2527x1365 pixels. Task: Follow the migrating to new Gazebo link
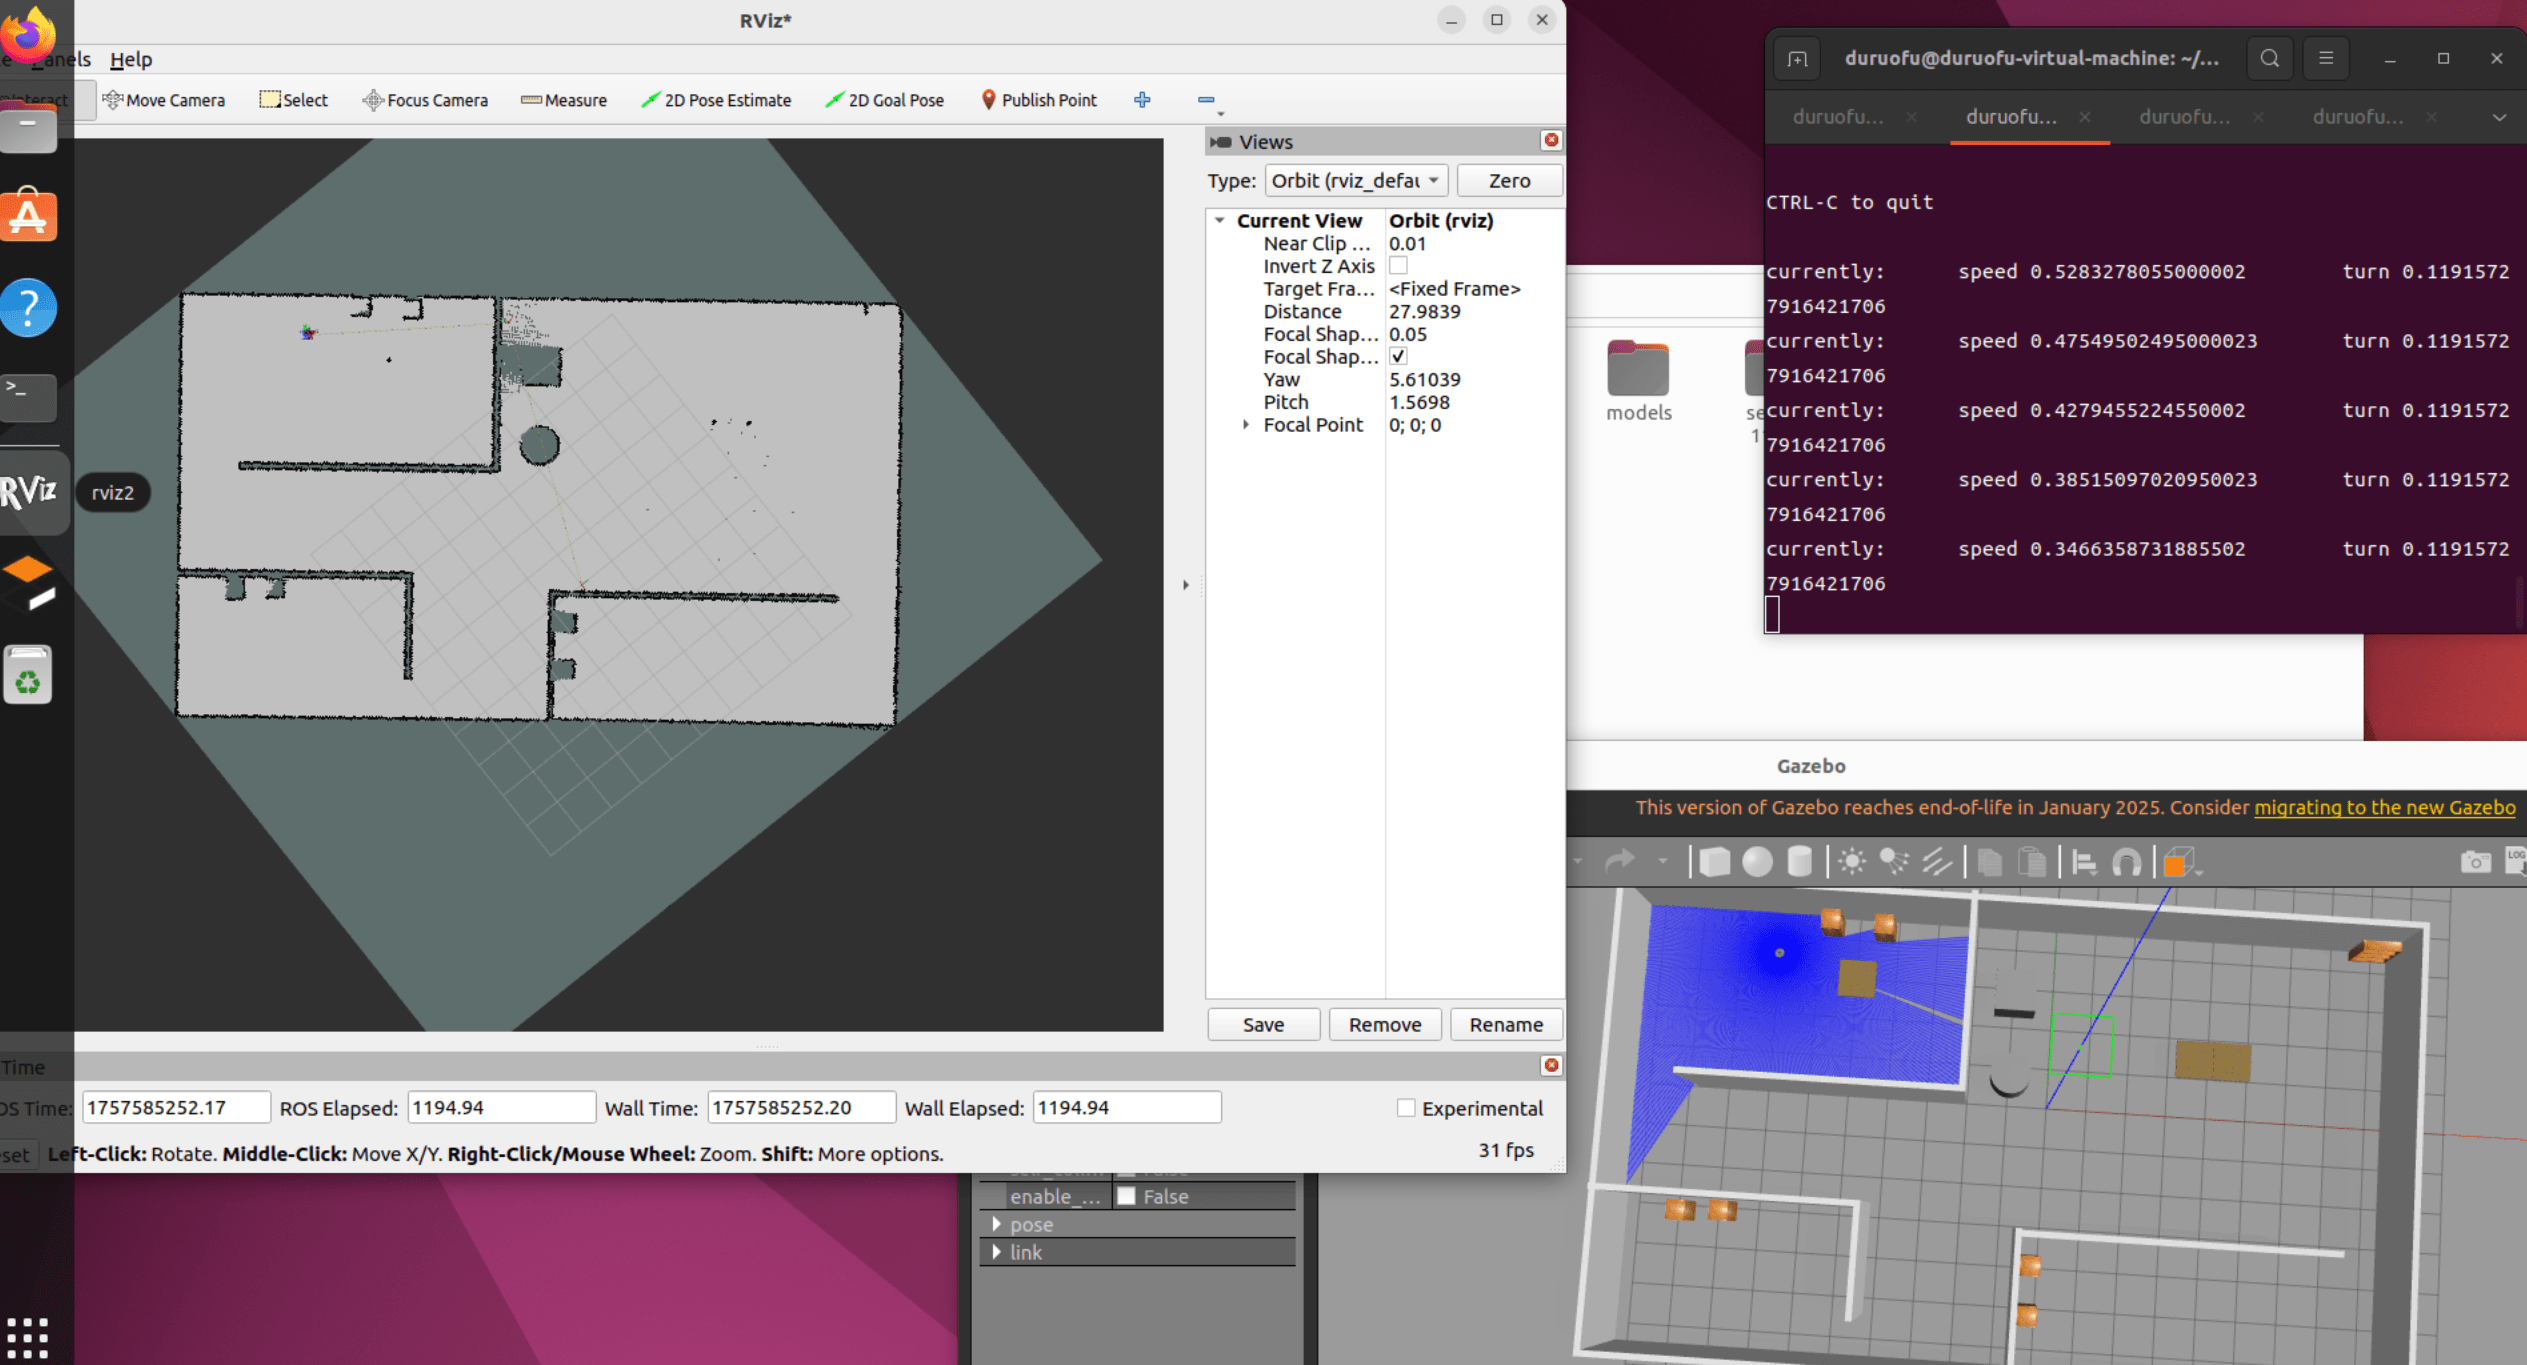coord(2384,808)
